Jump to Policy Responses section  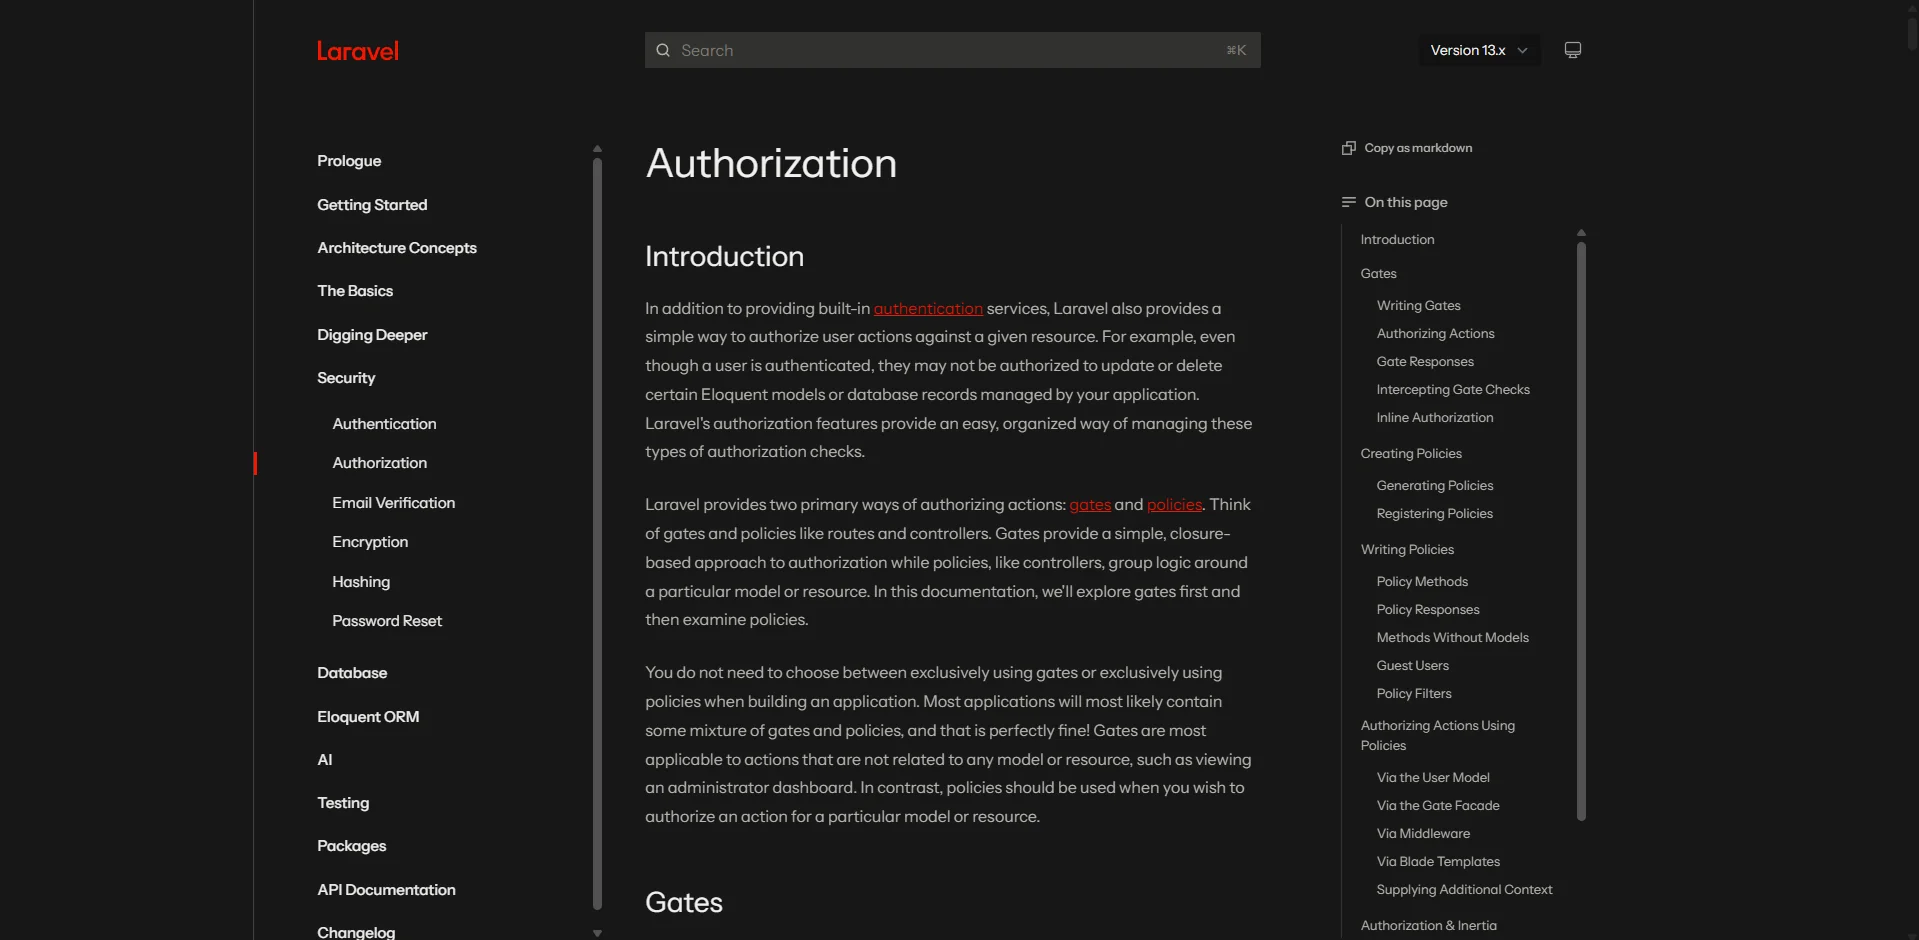1428,610
